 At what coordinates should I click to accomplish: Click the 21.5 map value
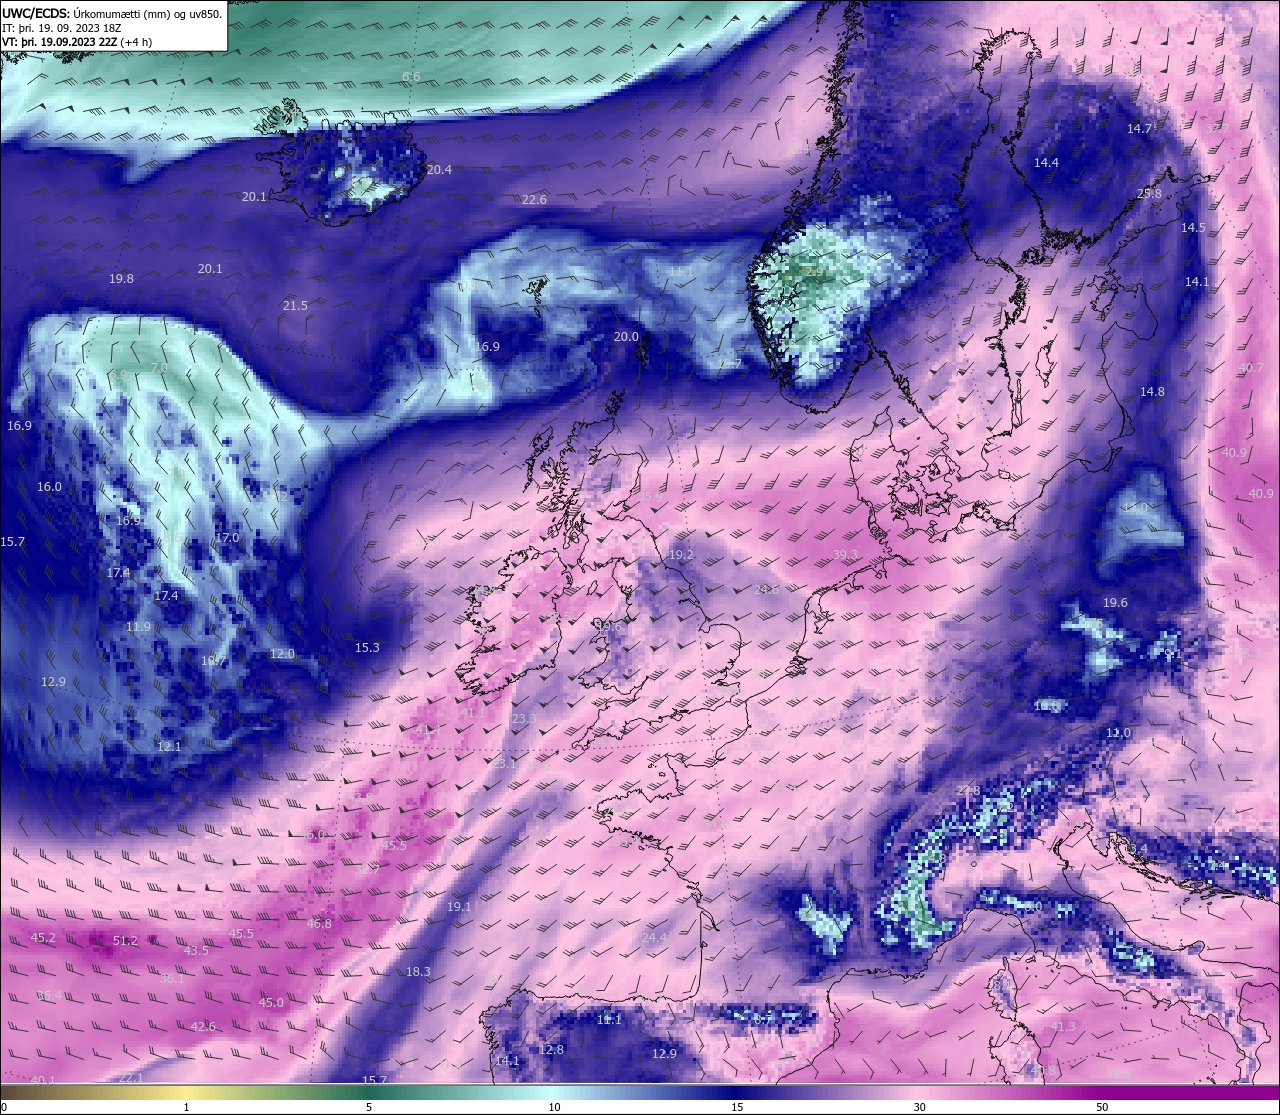(295, 306)
